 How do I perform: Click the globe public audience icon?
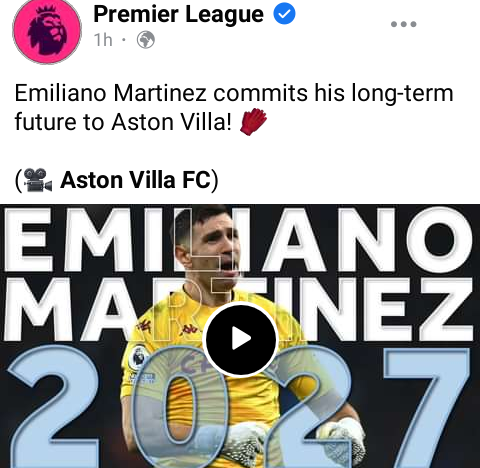(146, 40)
